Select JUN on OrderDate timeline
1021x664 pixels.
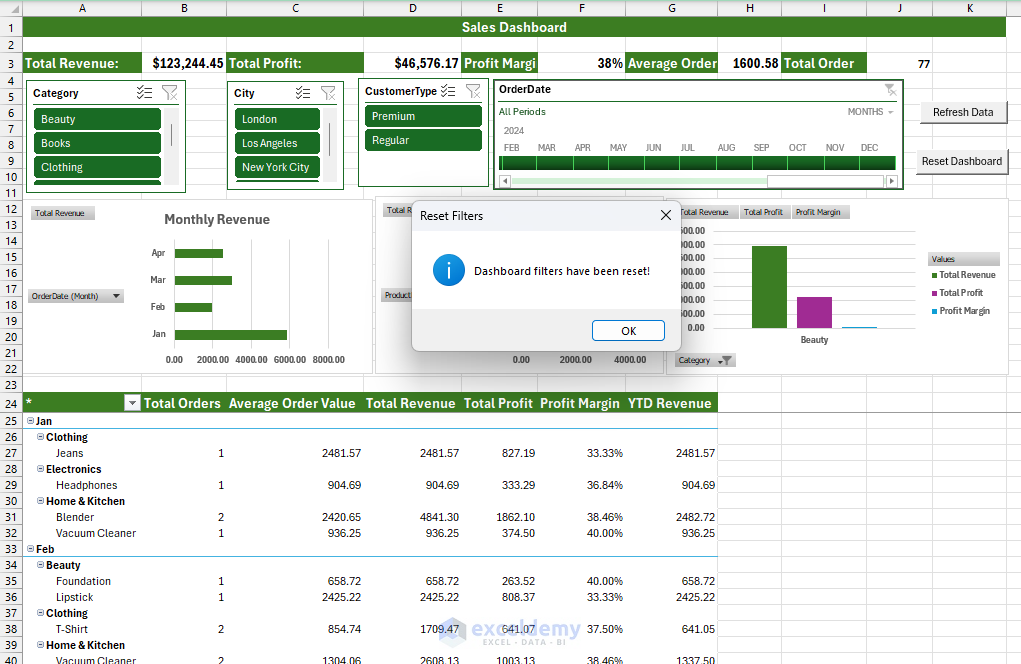tap(662, 163)
